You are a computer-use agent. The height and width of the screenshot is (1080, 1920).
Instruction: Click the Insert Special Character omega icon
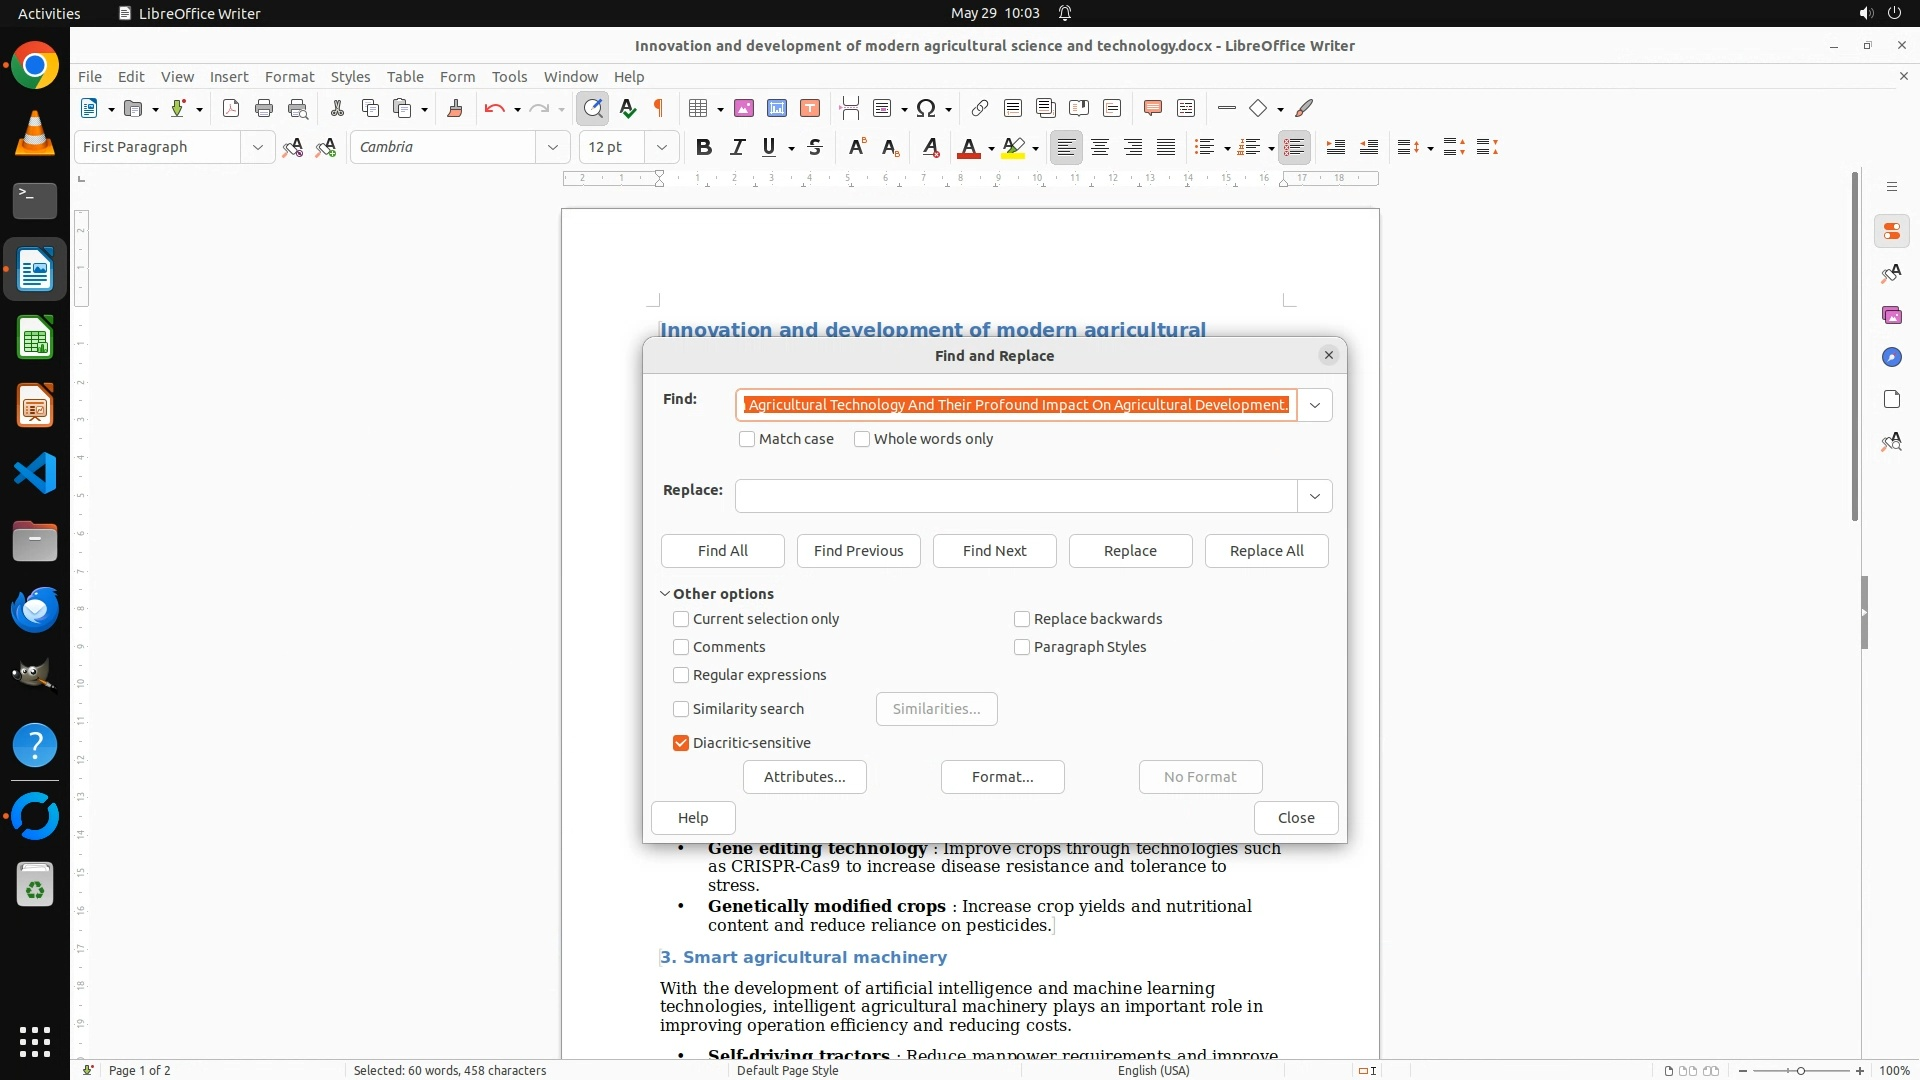926,108
